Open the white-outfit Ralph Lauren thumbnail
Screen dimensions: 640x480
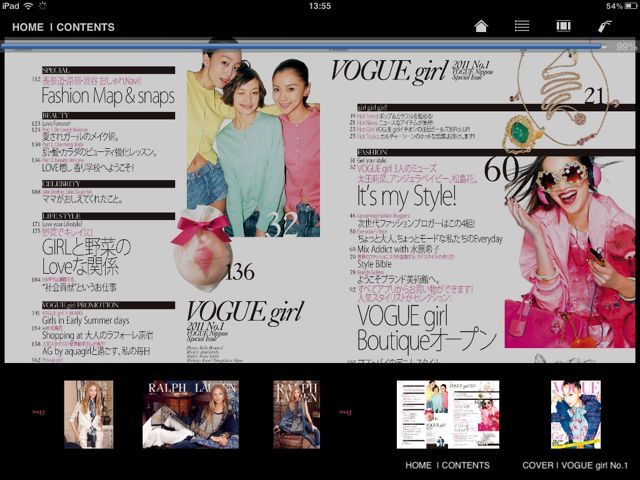(89, 414)
